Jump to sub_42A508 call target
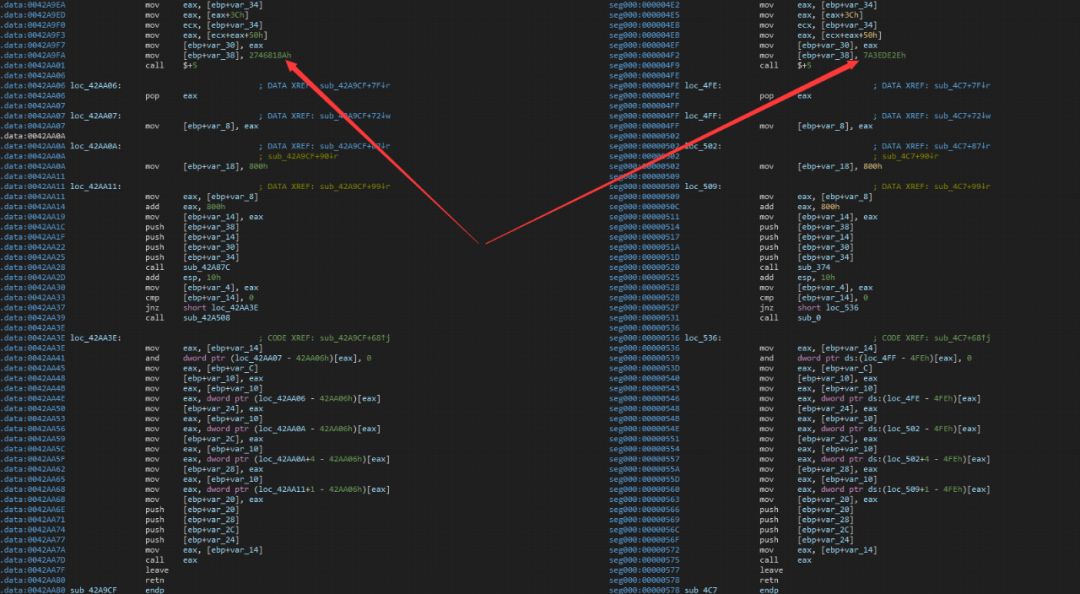Image resolution: width=1080 pixels, height=594 pixels. 207,318
